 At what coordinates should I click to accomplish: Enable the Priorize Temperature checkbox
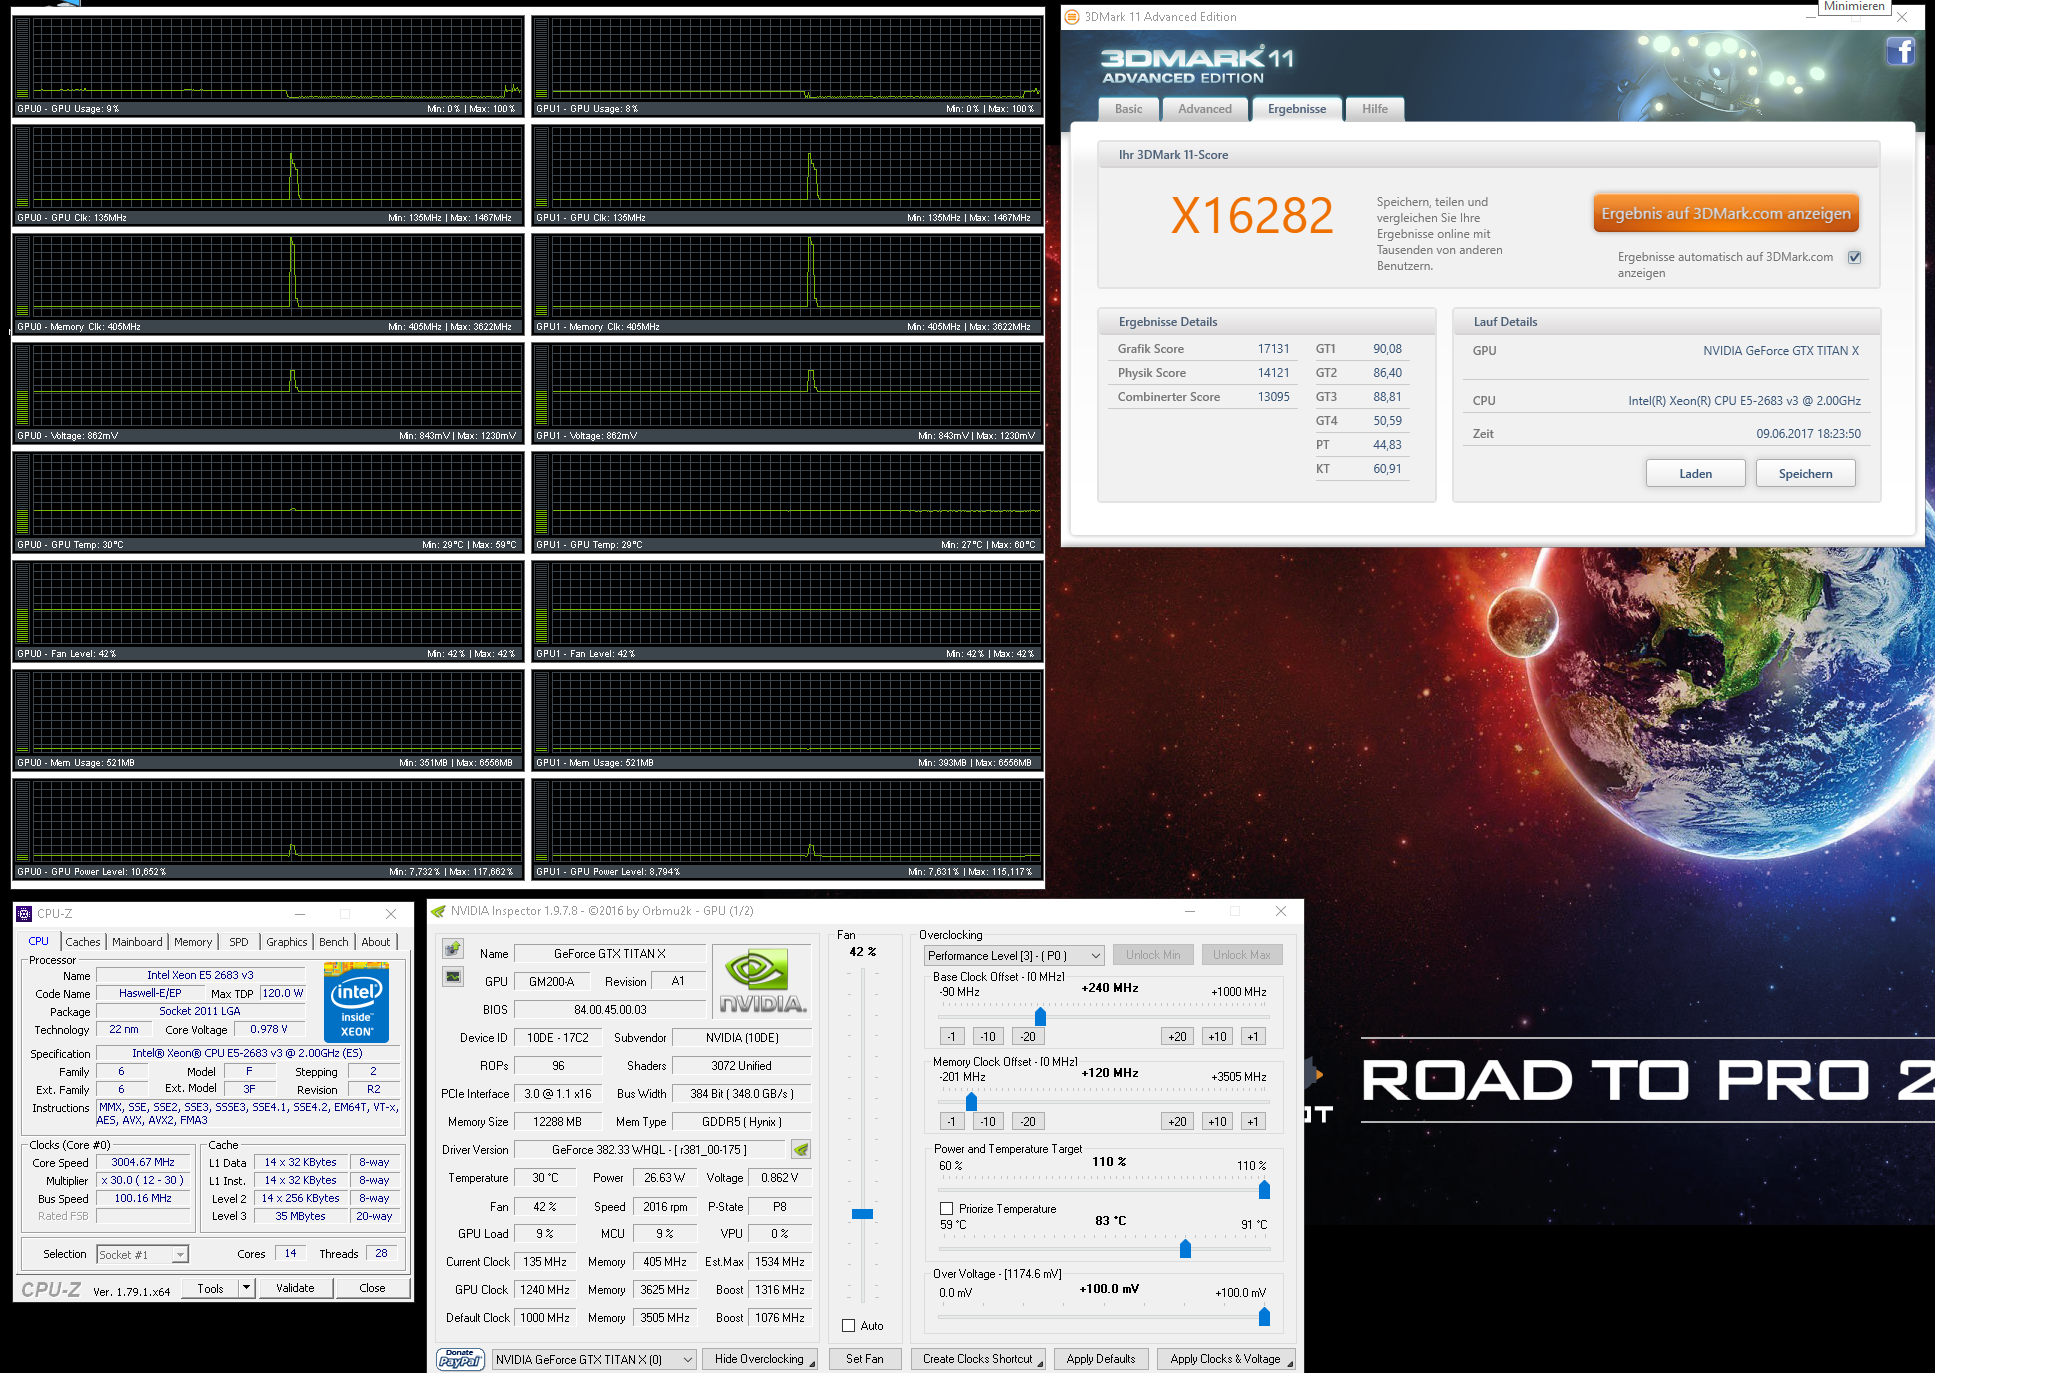point(946,1208)
